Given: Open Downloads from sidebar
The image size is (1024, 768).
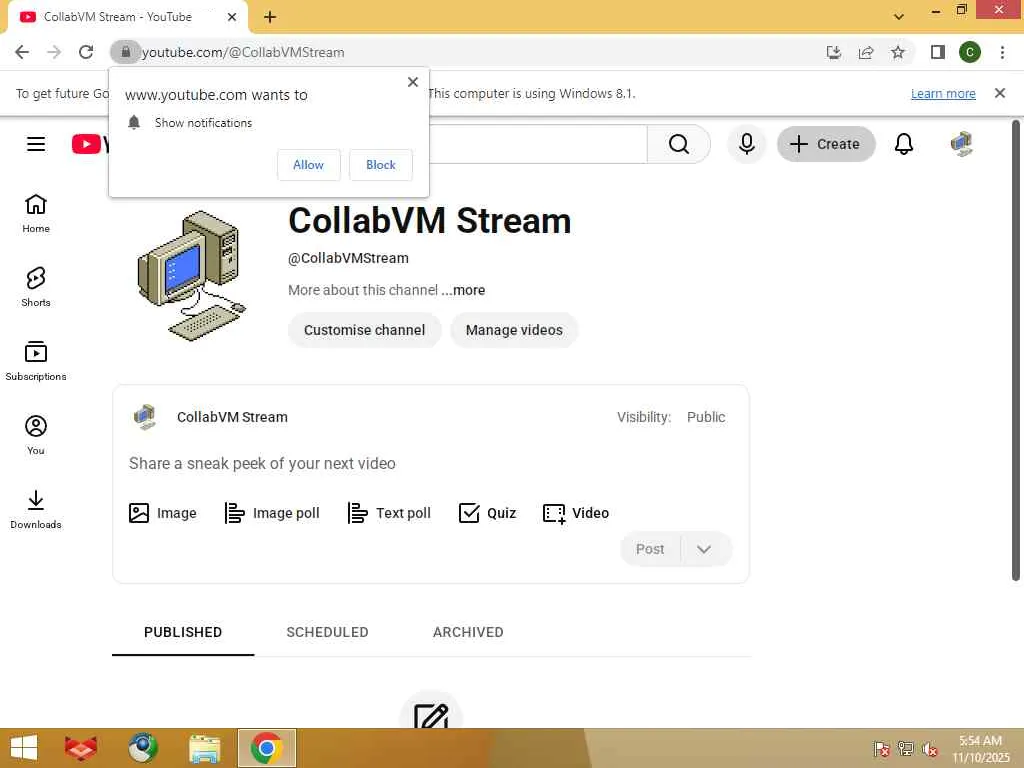Looking at the screenshot, I should click(36, 509).
